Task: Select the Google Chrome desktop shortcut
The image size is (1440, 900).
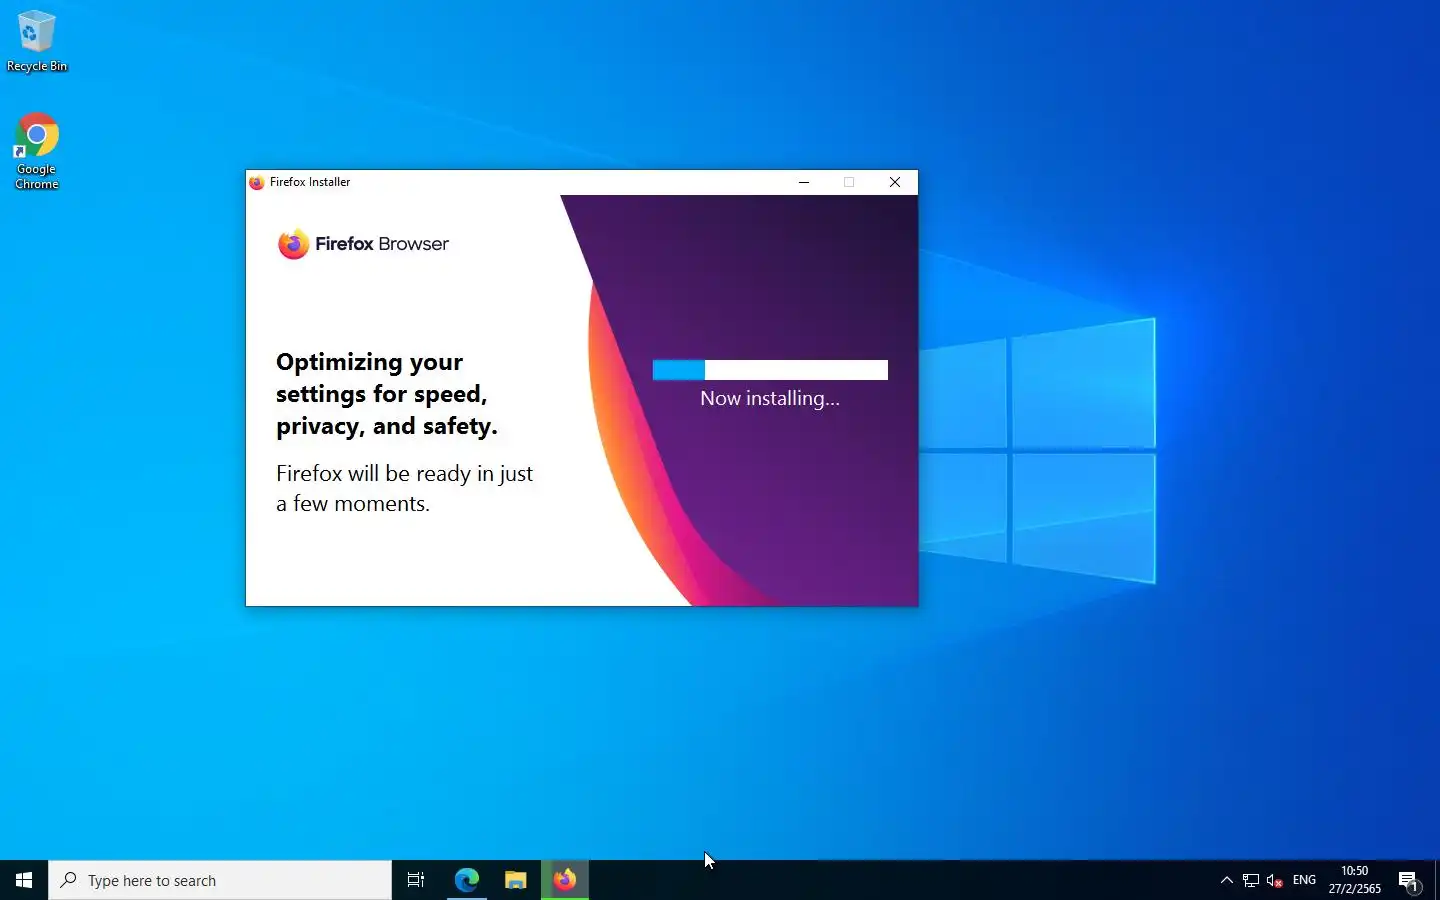Action: [x=36, y=151]
